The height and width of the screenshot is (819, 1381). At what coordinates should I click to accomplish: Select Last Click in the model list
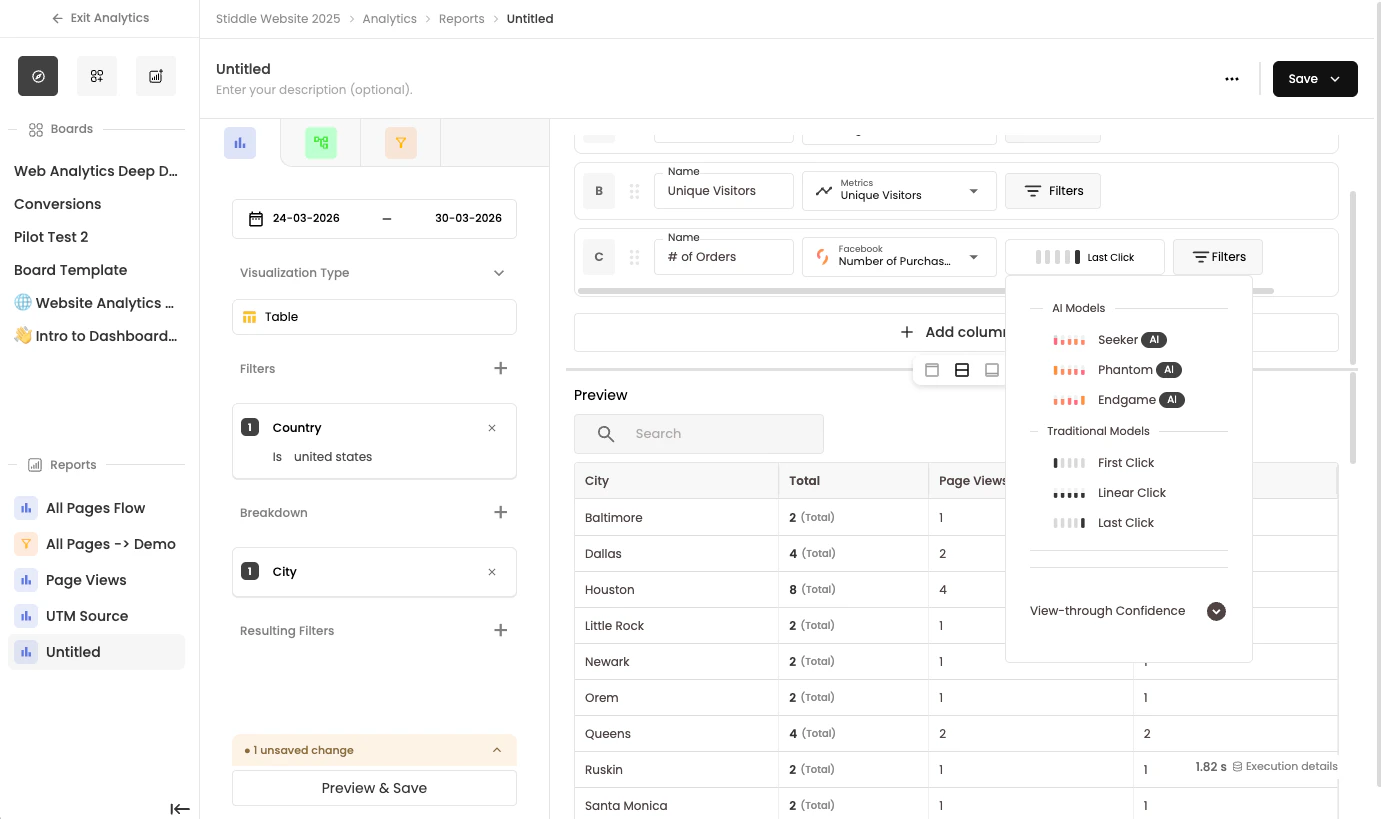1104,523
